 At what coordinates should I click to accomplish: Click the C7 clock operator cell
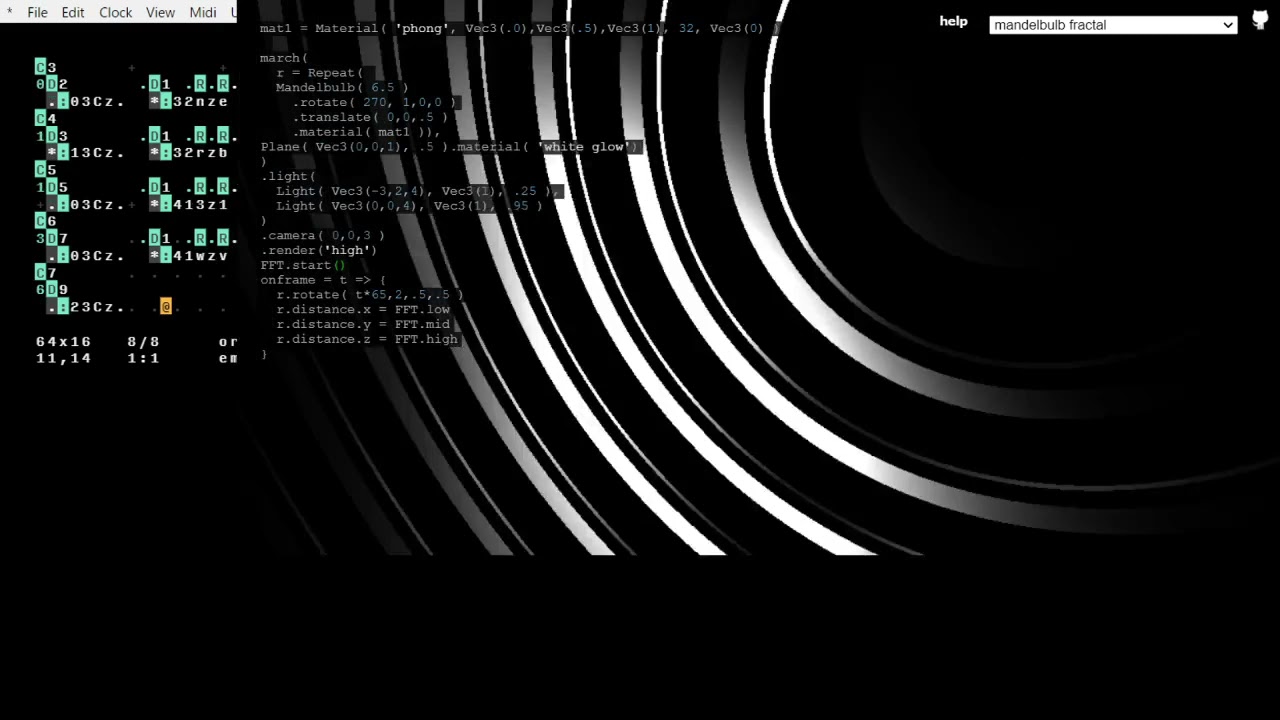coord(46,272)
